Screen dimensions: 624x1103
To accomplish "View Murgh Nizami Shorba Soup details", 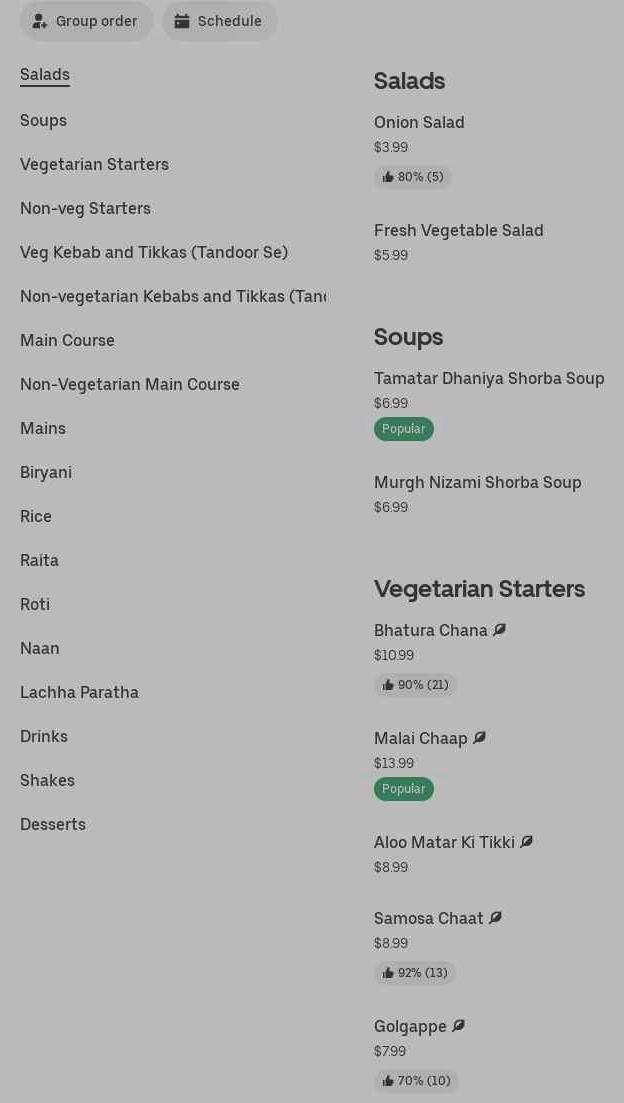I will click(x=477, y=482).
